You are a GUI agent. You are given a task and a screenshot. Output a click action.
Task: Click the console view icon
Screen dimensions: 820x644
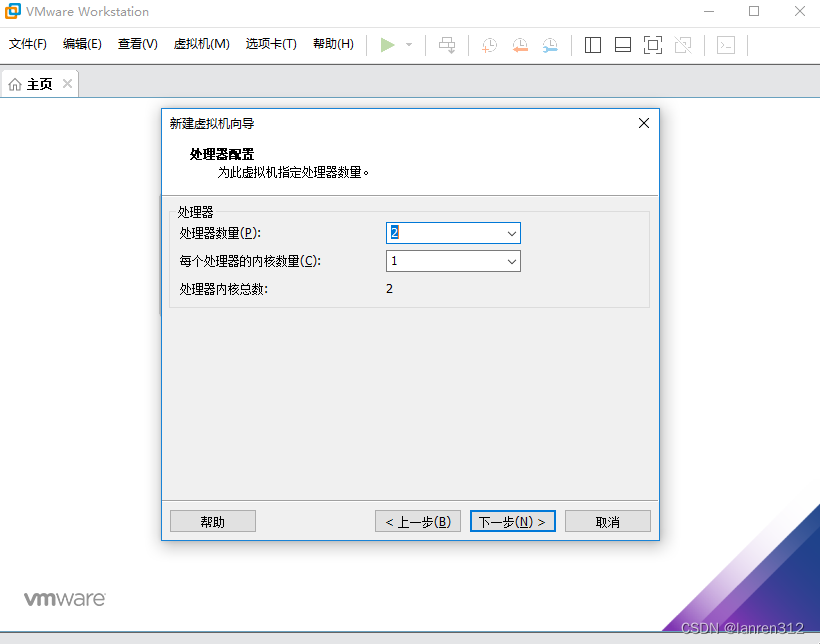pos(726,45)
